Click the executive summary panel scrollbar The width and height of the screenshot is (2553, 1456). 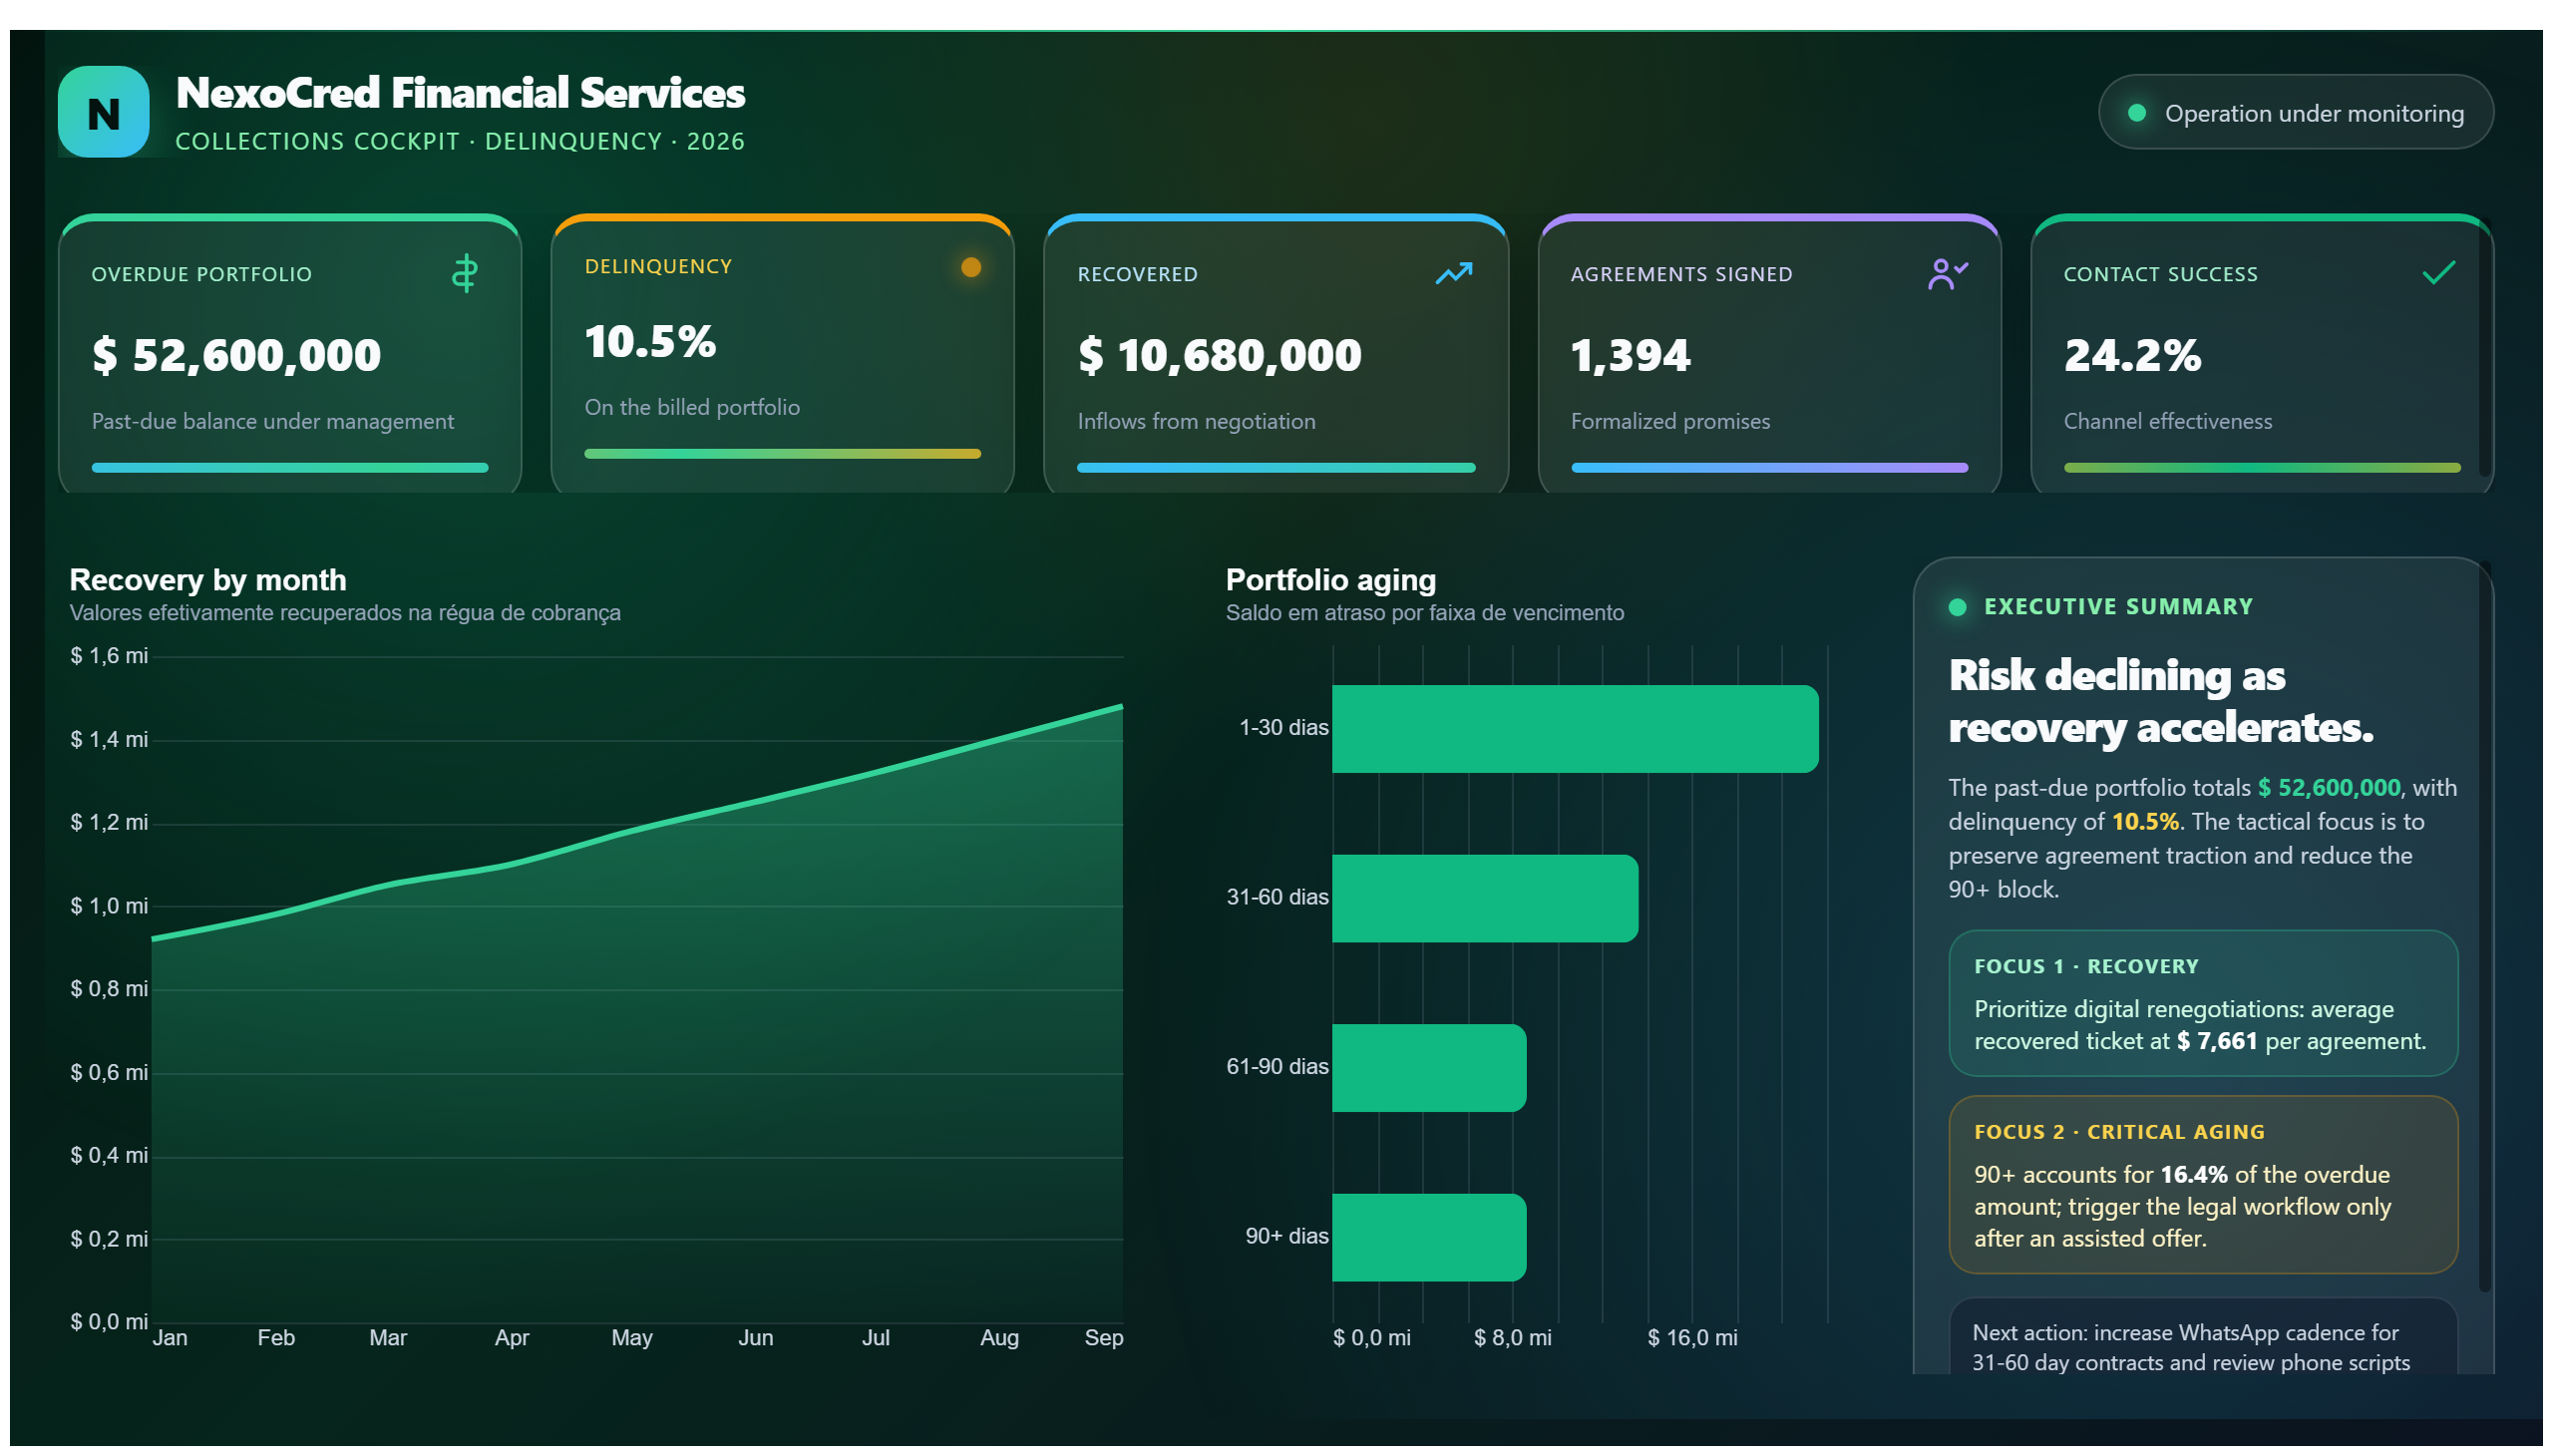coord(2484,927)
